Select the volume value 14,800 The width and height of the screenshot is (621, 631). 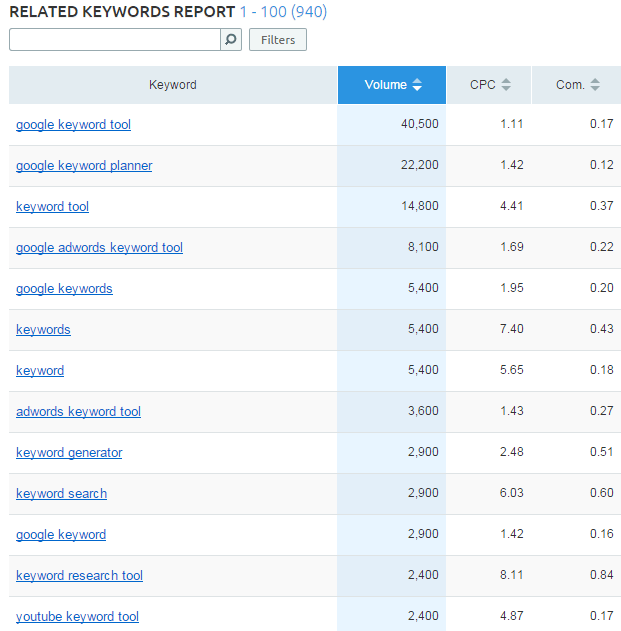click(419, 206)
